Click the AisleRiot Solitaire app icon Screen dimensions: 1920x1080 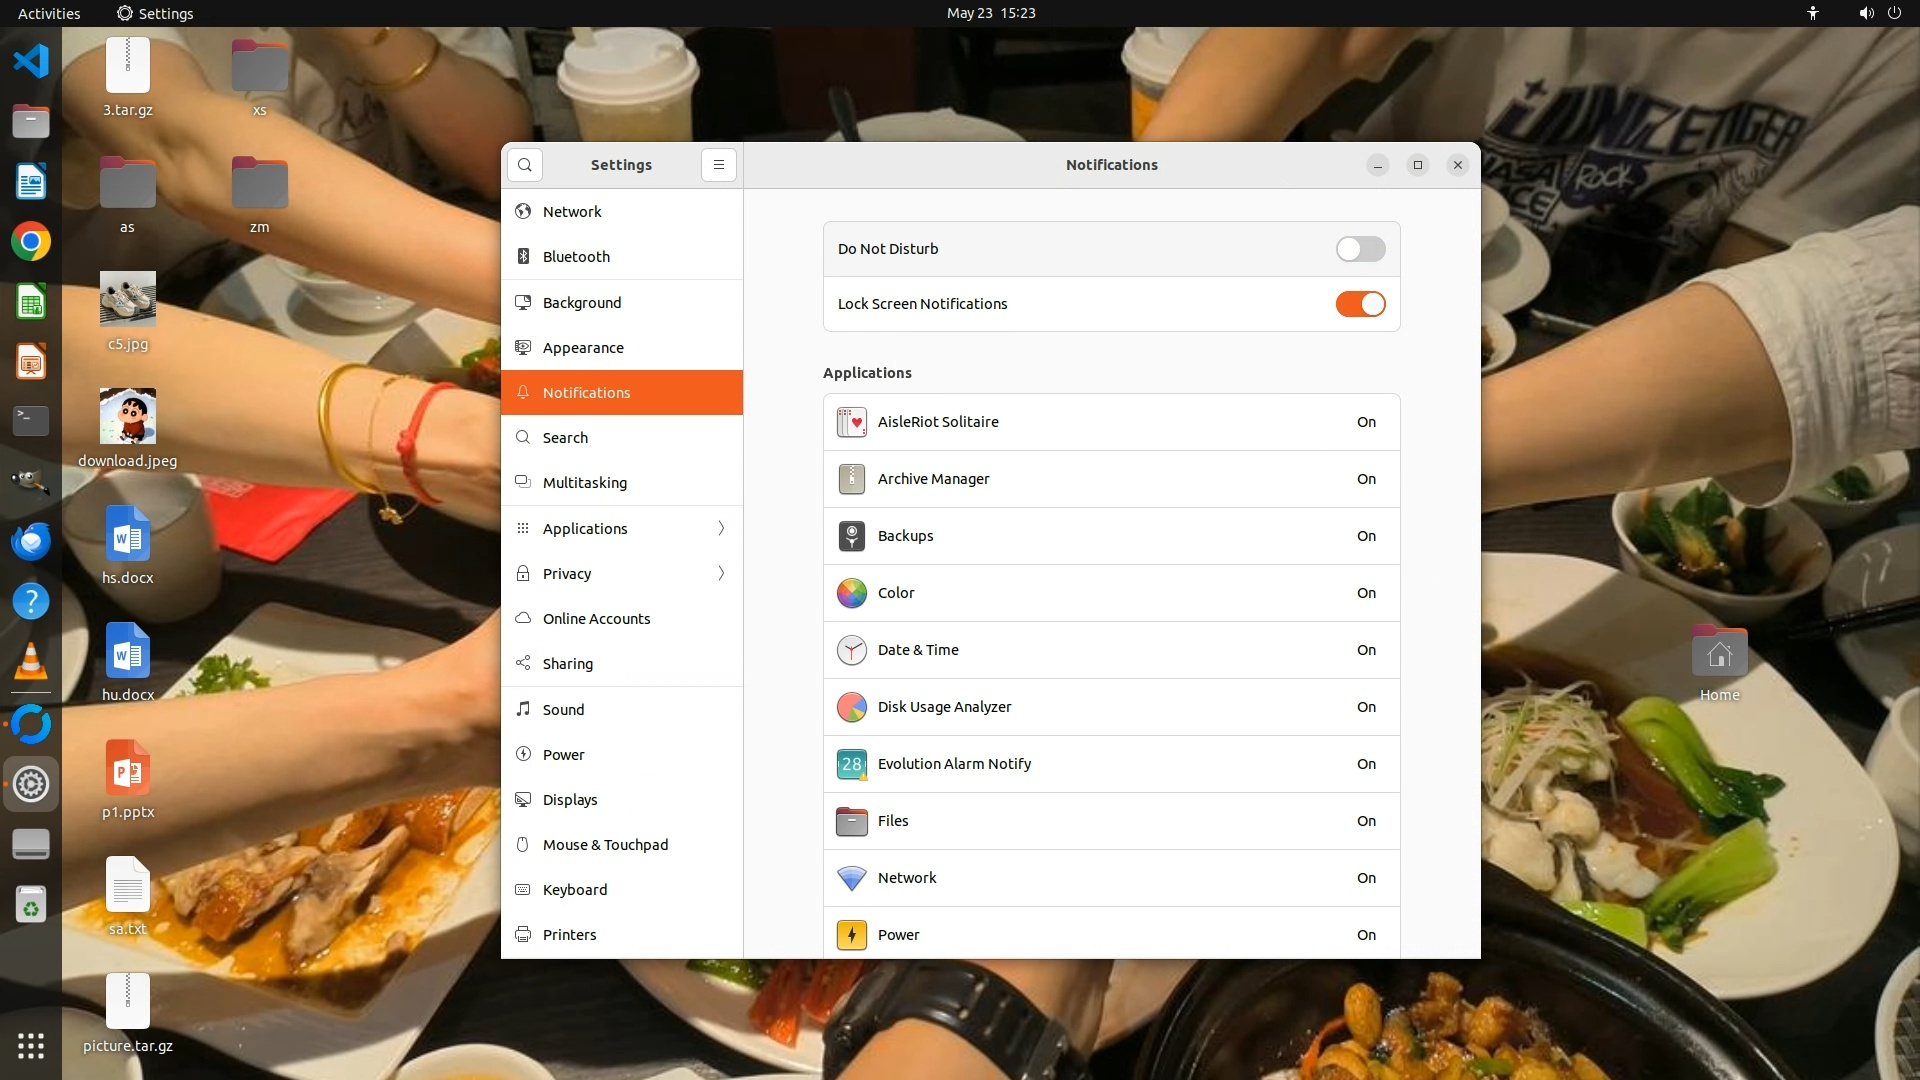point(851,422)
